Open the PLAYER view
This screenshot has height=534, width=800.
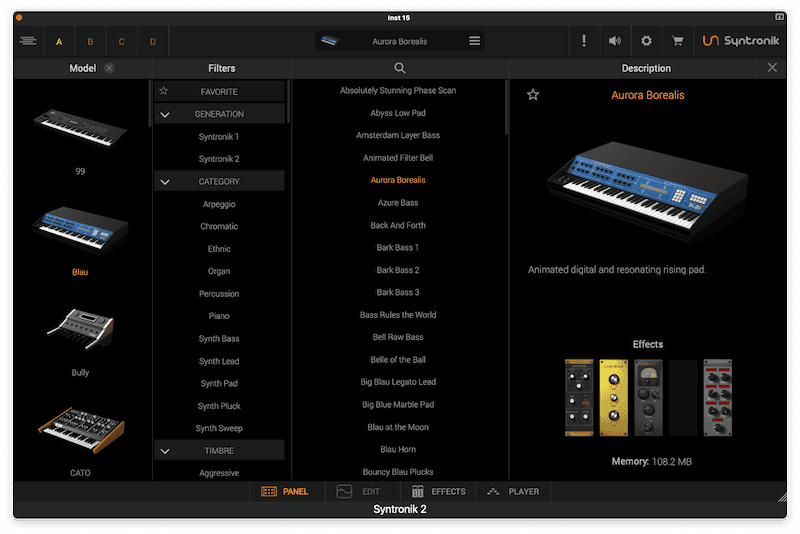[513, 492]
